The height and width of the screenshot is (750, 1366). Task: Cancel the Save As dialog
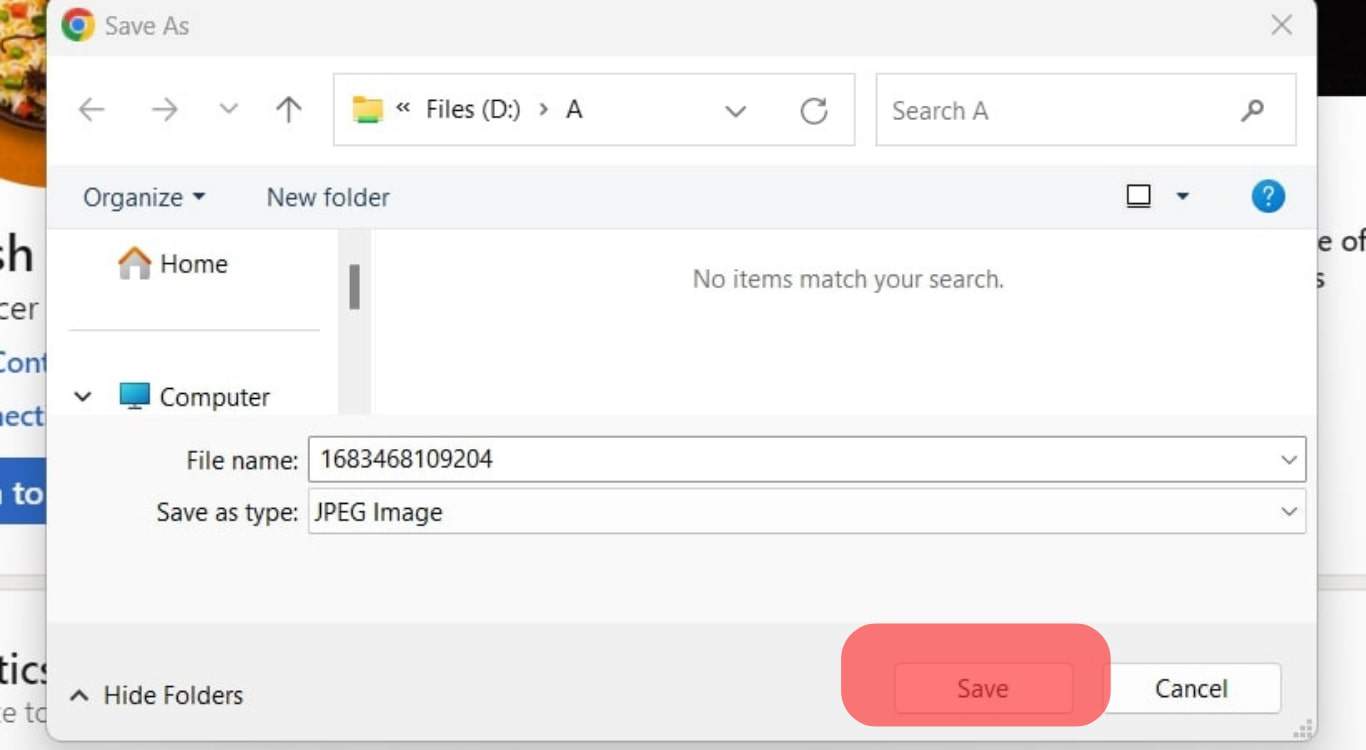coord(1191,688)
